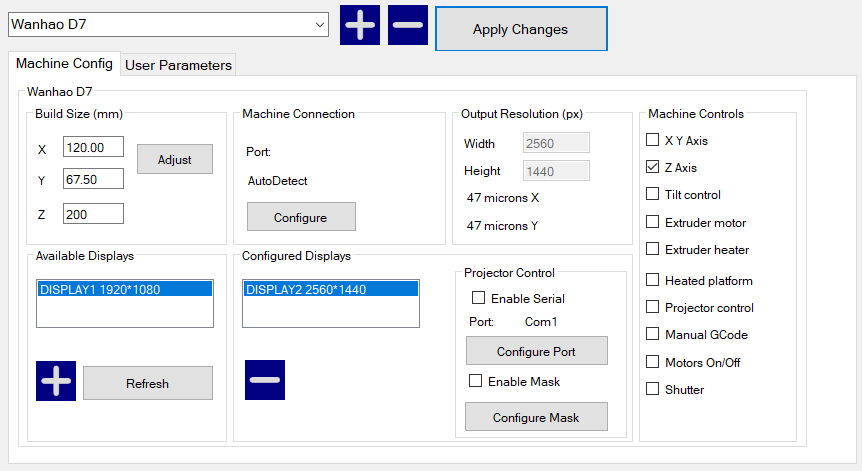Image resolution: width=862 pixels, height=471 pixels.
Task: Refresh the available displays list
Action: [148, 383]
